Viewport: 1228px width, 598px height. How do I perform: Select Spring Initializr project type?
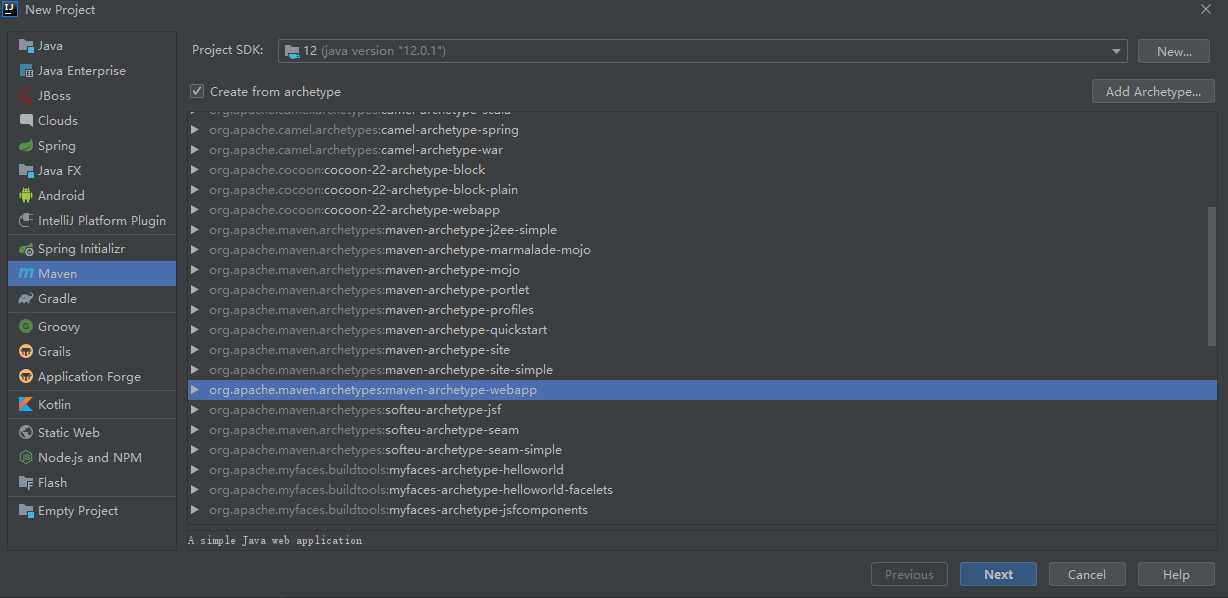coord(92,249)
